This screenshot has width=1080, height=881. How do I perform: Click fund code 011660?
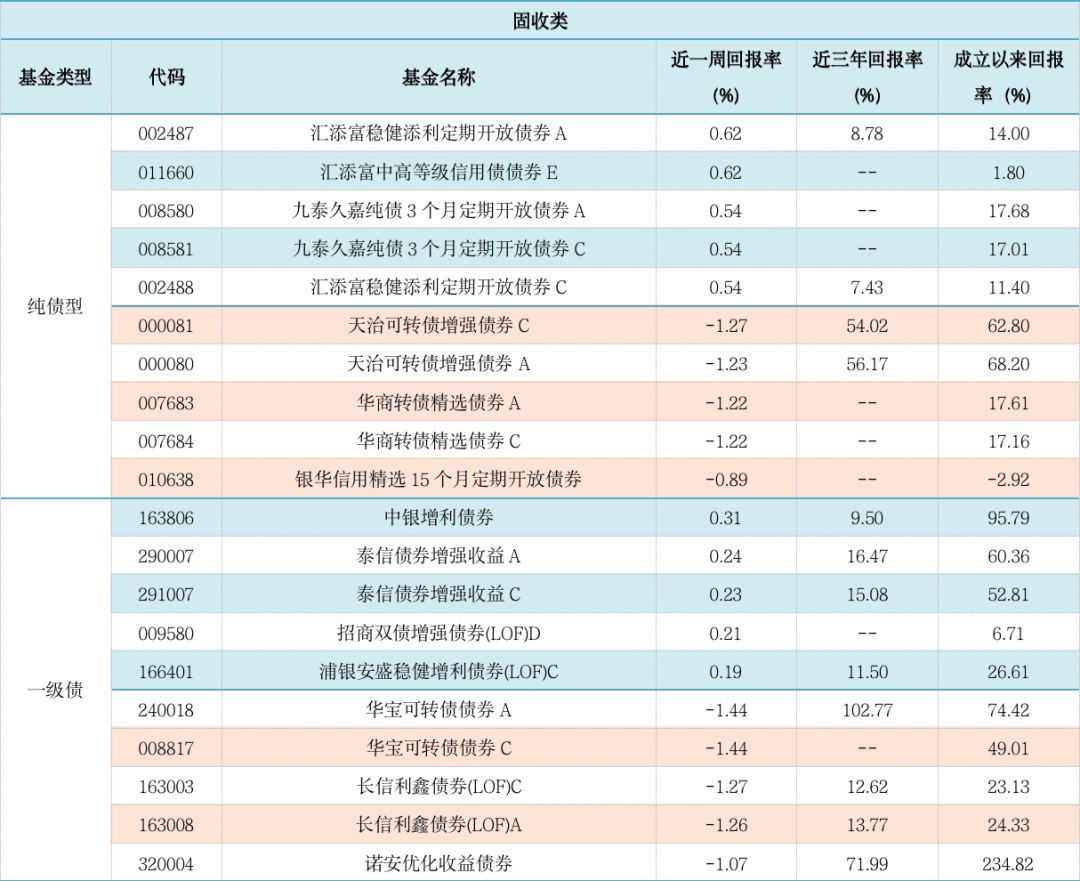coord(166,172)
